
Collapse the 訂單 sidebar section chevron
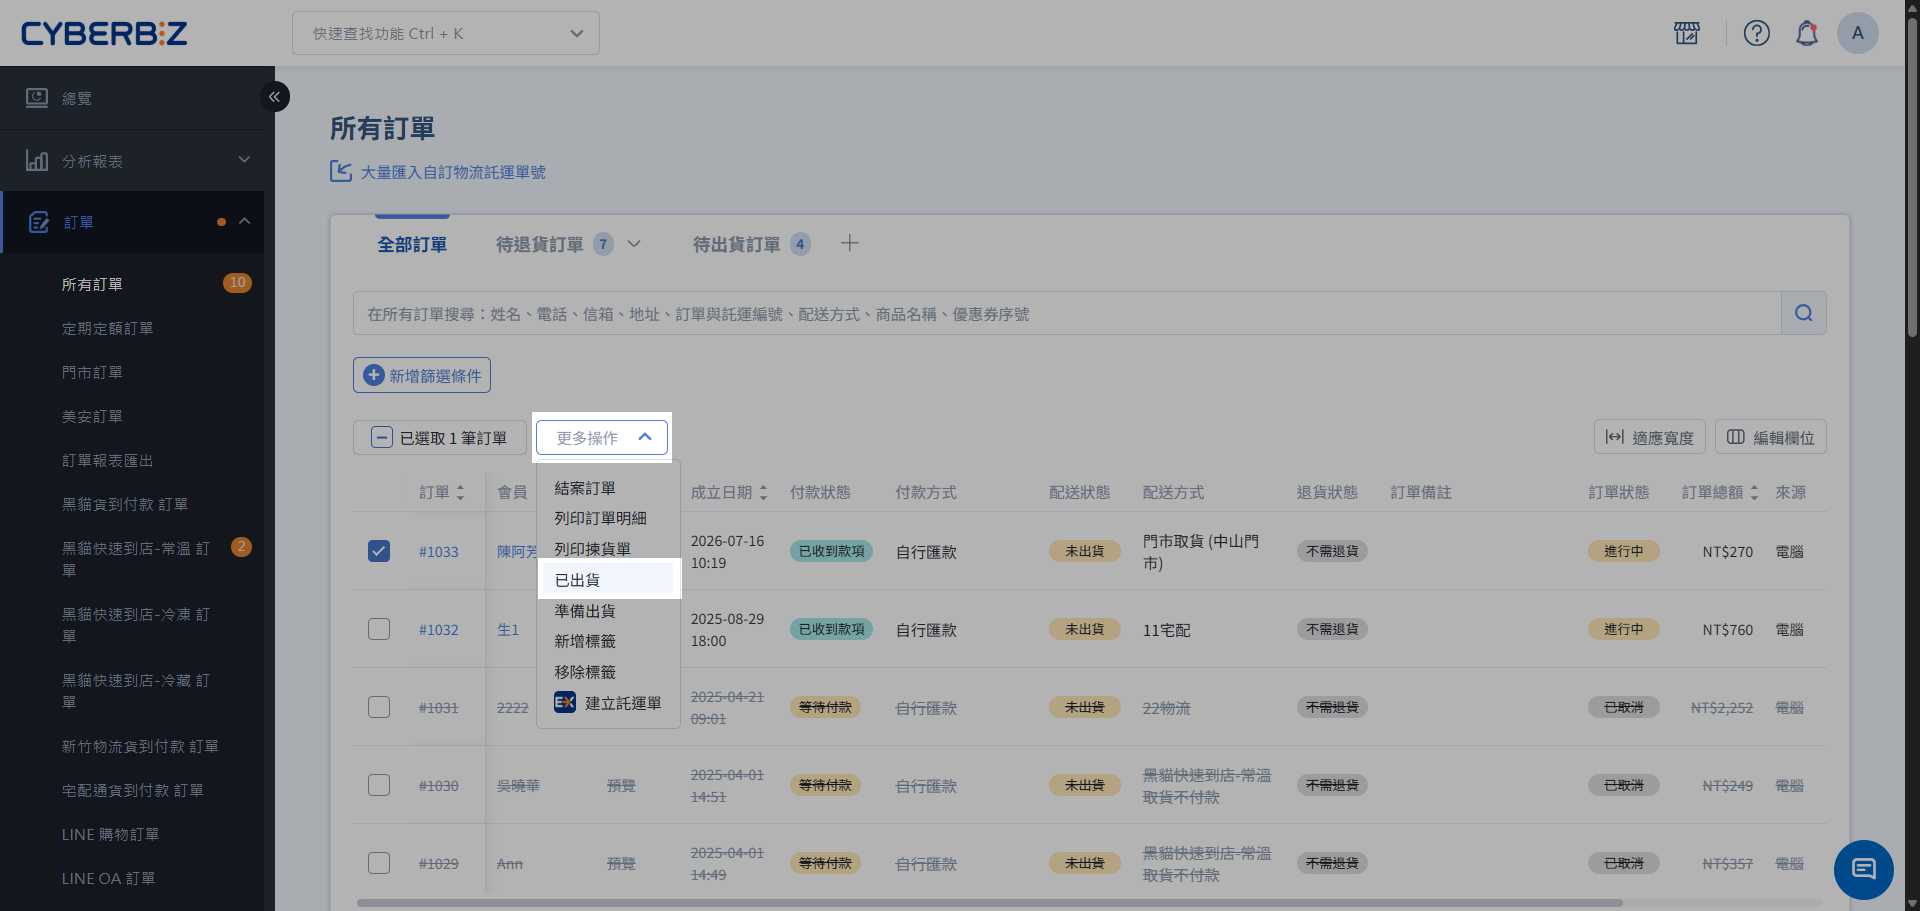pyautogui.click(x=244, y=221)
